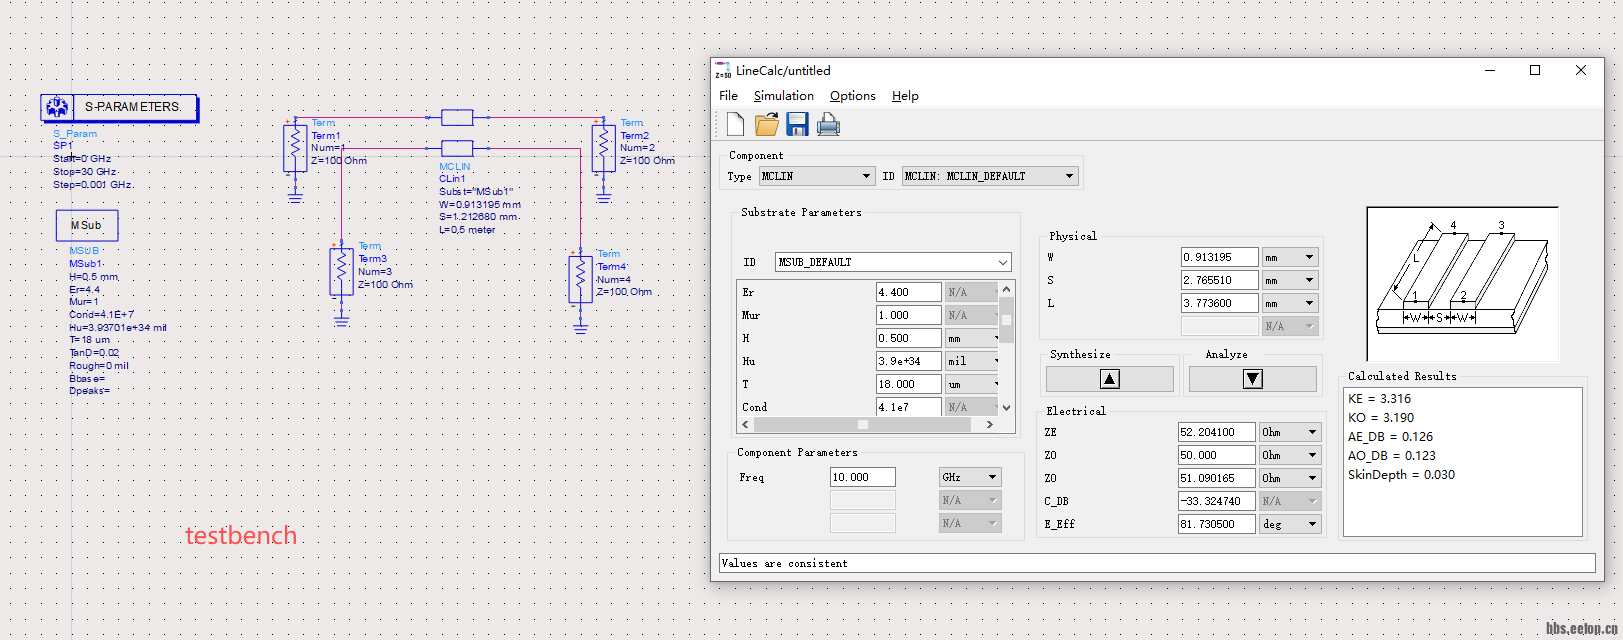Click the KE = 3.316 result line
This screenshot has width=1623, height=640.
[1379, 398]
